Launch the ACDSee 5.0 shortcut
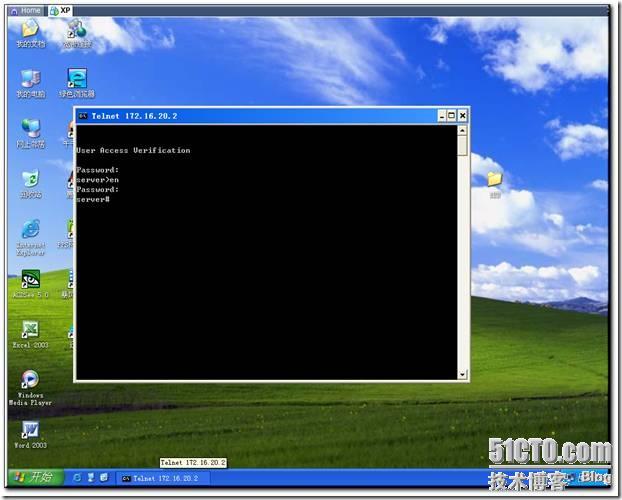This screenshot has width=622, height=500. (31, 284)
